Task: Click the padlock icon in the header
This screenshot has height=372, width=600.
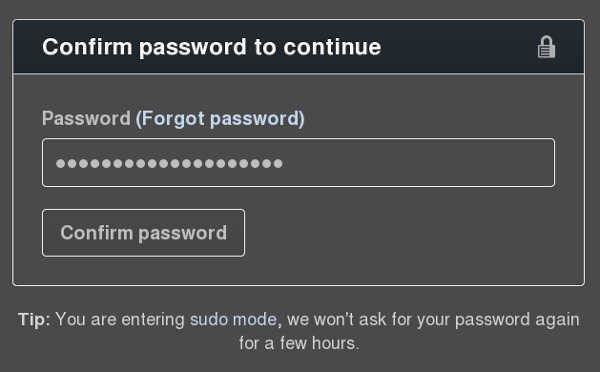Action: pos(546,47)
